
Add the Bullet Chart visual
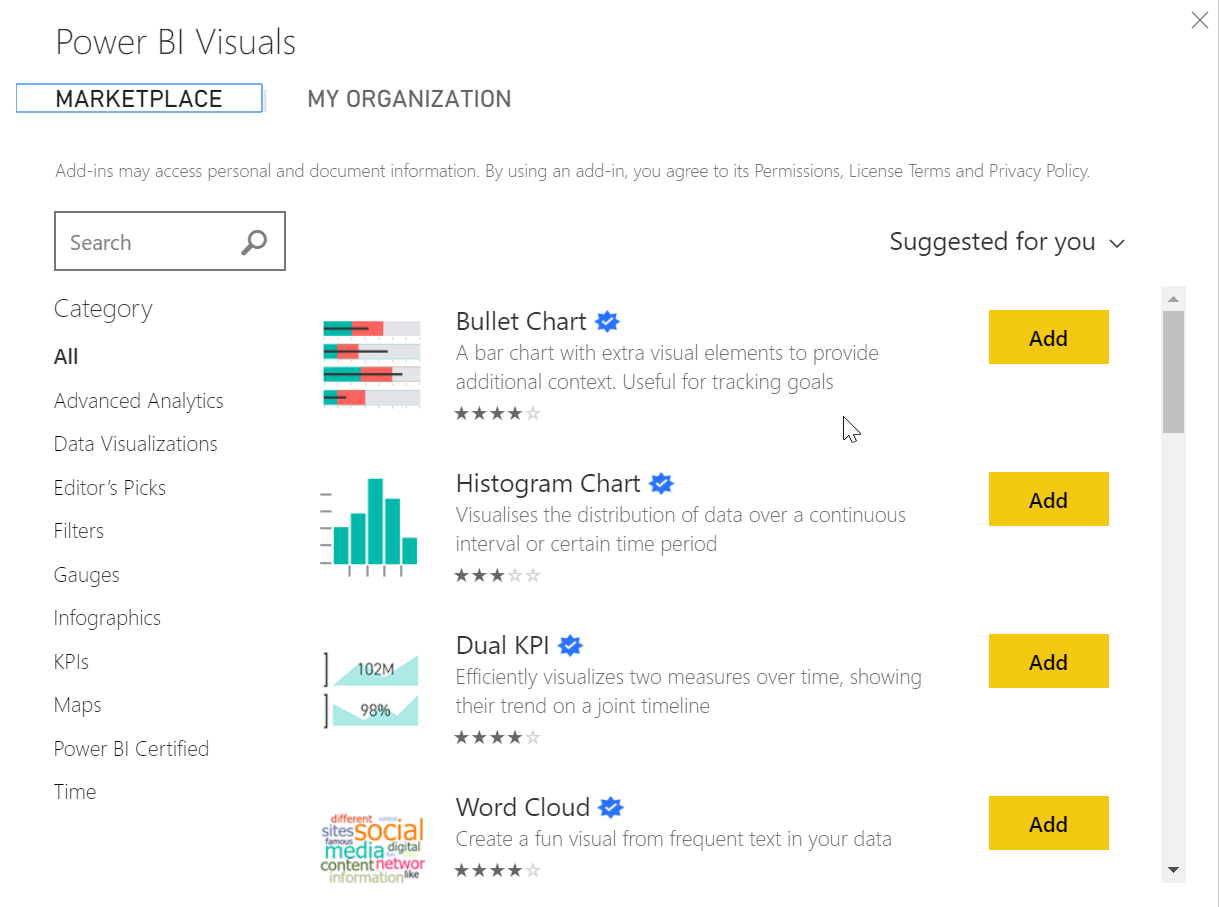(x=1048, y=337)
